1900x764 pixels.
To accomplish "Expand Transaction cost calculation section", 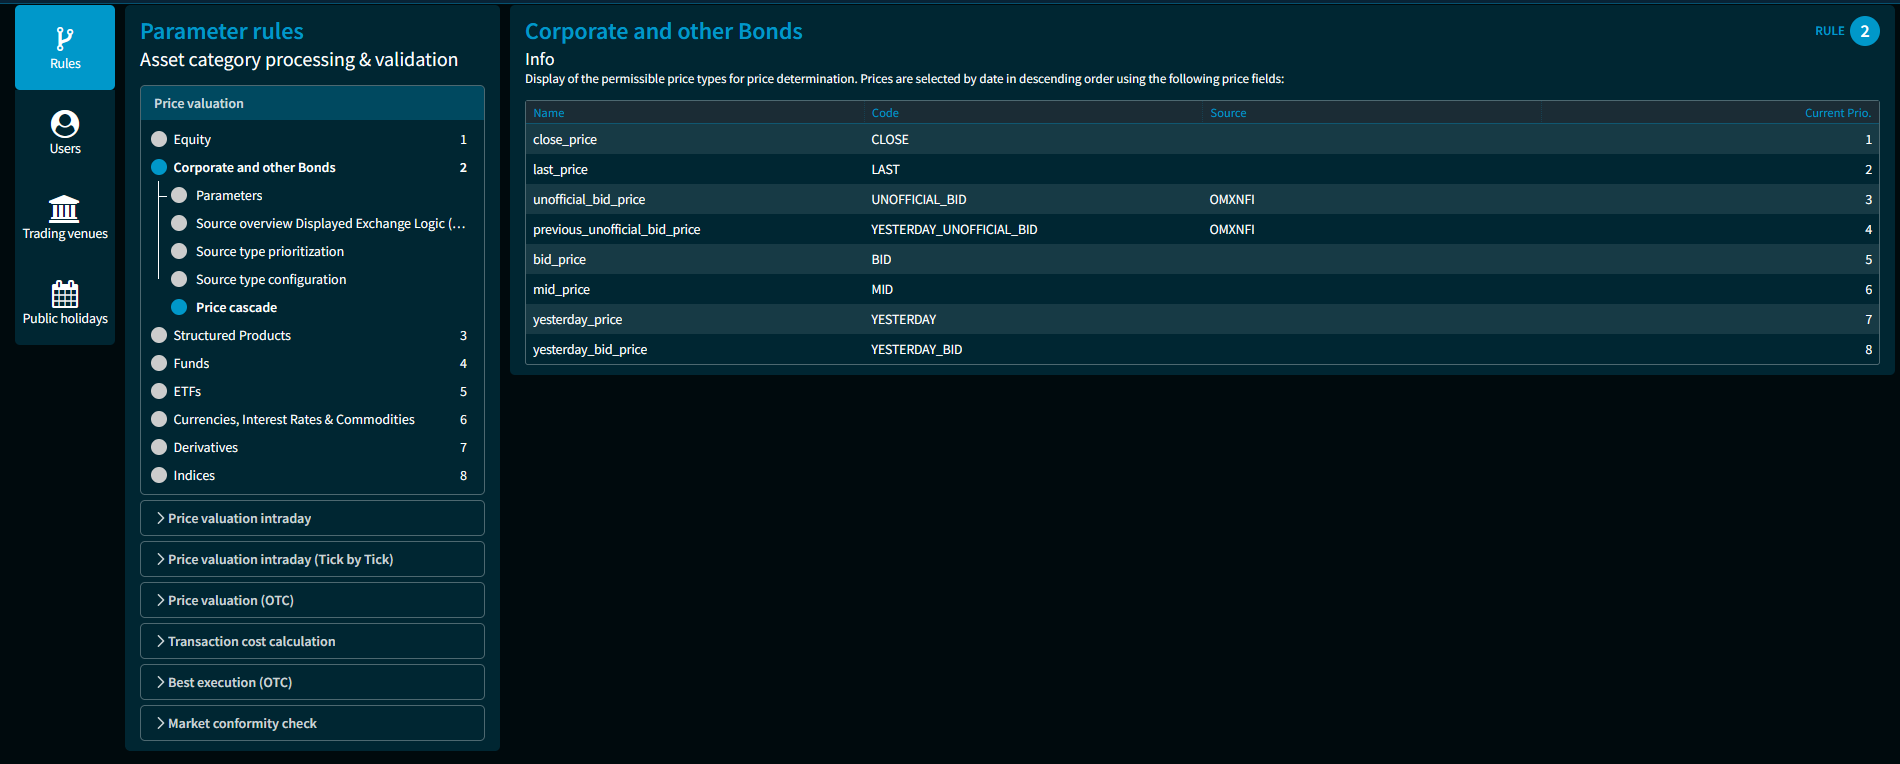I will 312,641.
